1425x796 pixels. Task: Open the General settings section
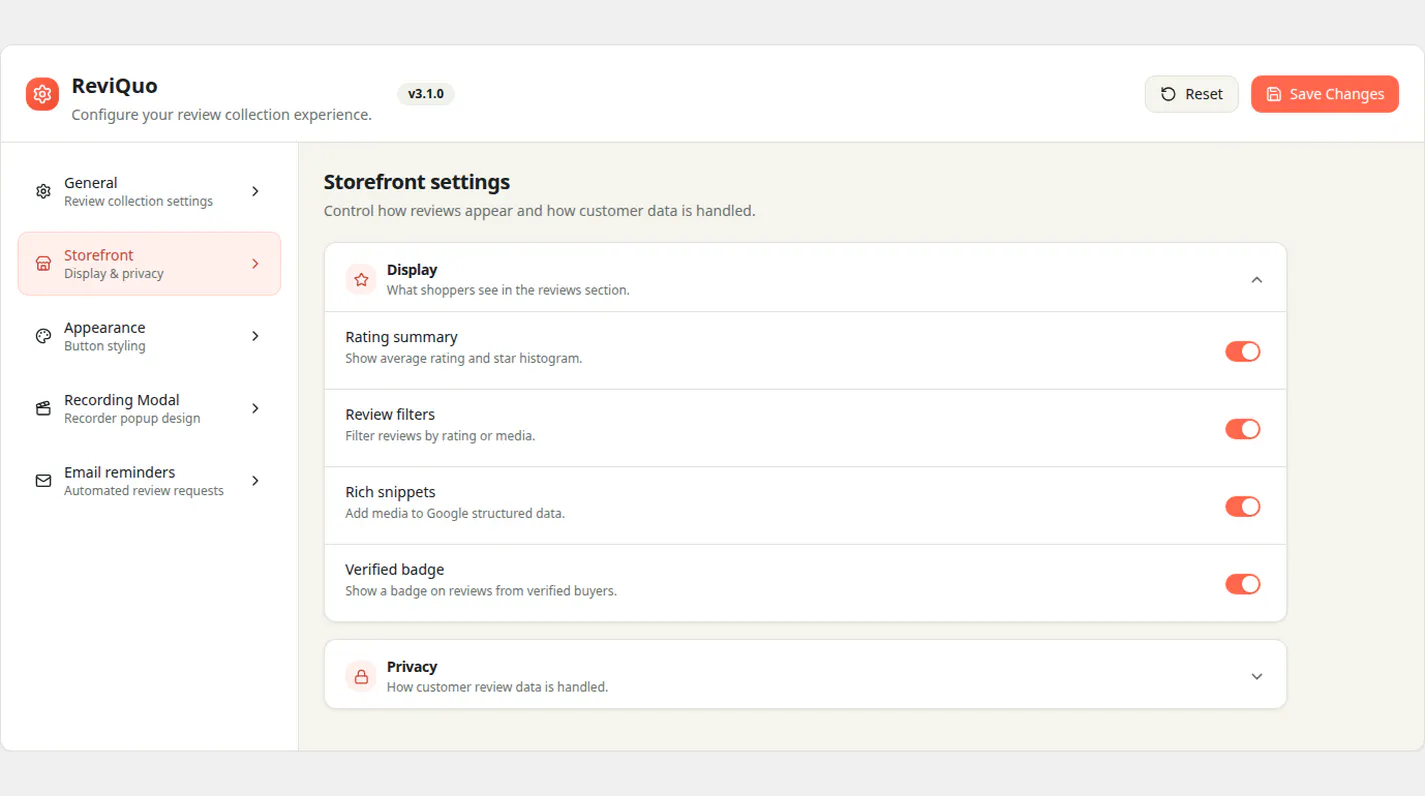click(x=149, y=191)
